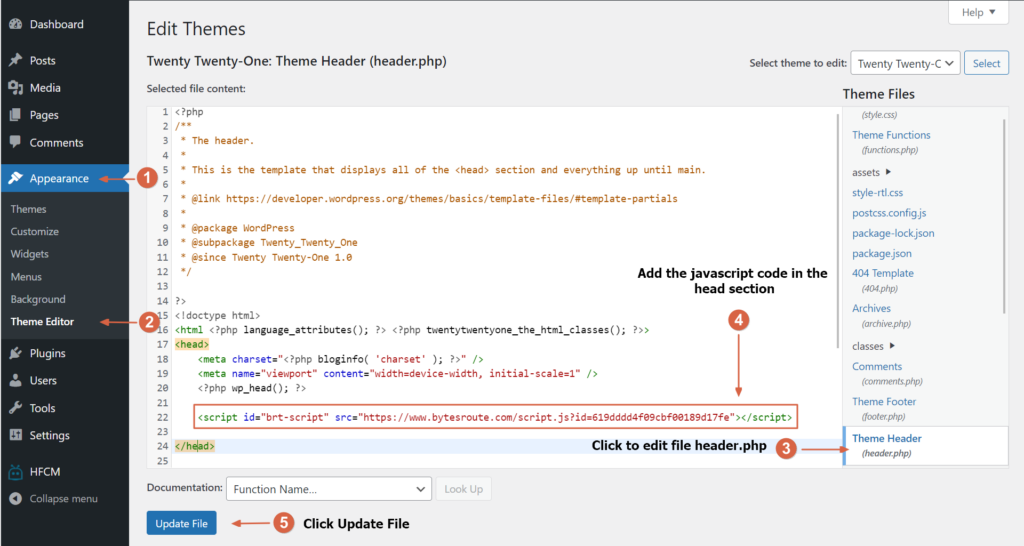Click the Plugins plug icon
1024x546 pixels.
[16, 353]
